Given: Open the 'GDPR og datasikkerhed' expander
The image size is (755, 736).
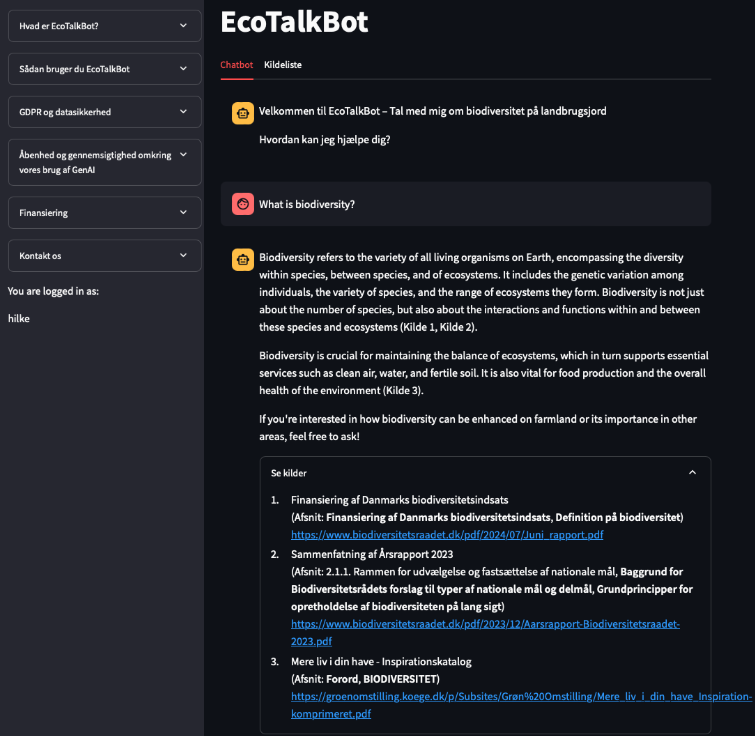Looking at the screenshot, I should coord(103,112).
